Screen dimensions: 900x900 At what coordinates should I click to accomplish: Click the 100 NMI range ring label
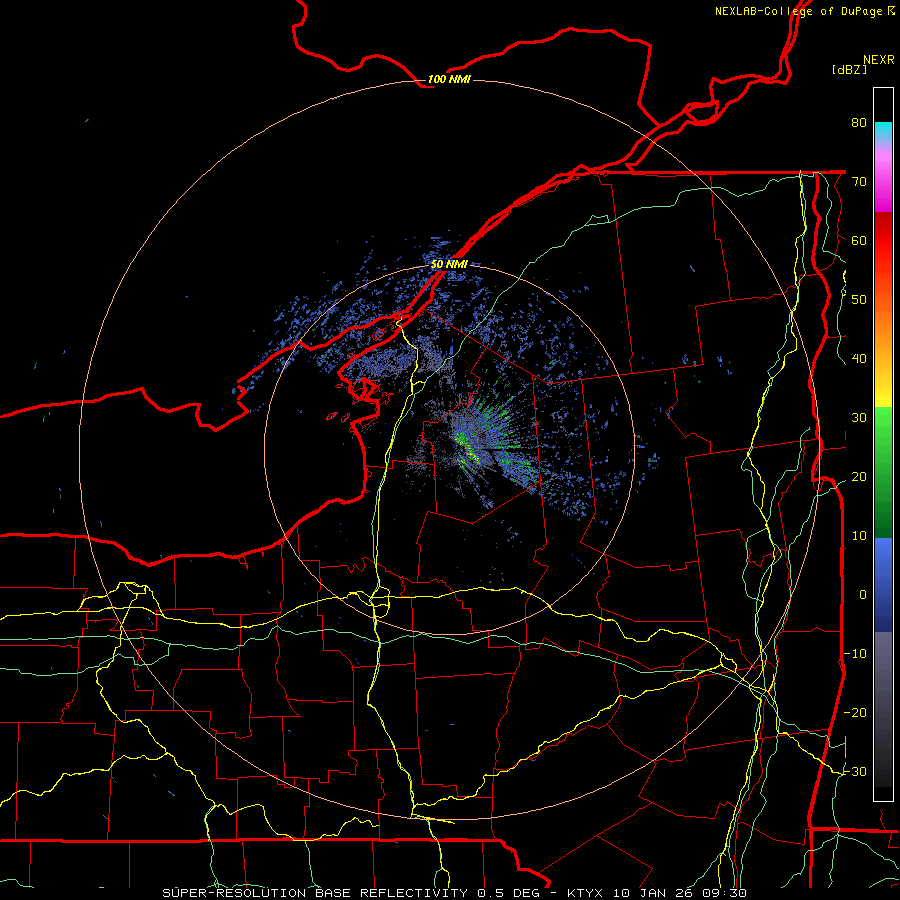pyautogui.click(x=449, y=79)
